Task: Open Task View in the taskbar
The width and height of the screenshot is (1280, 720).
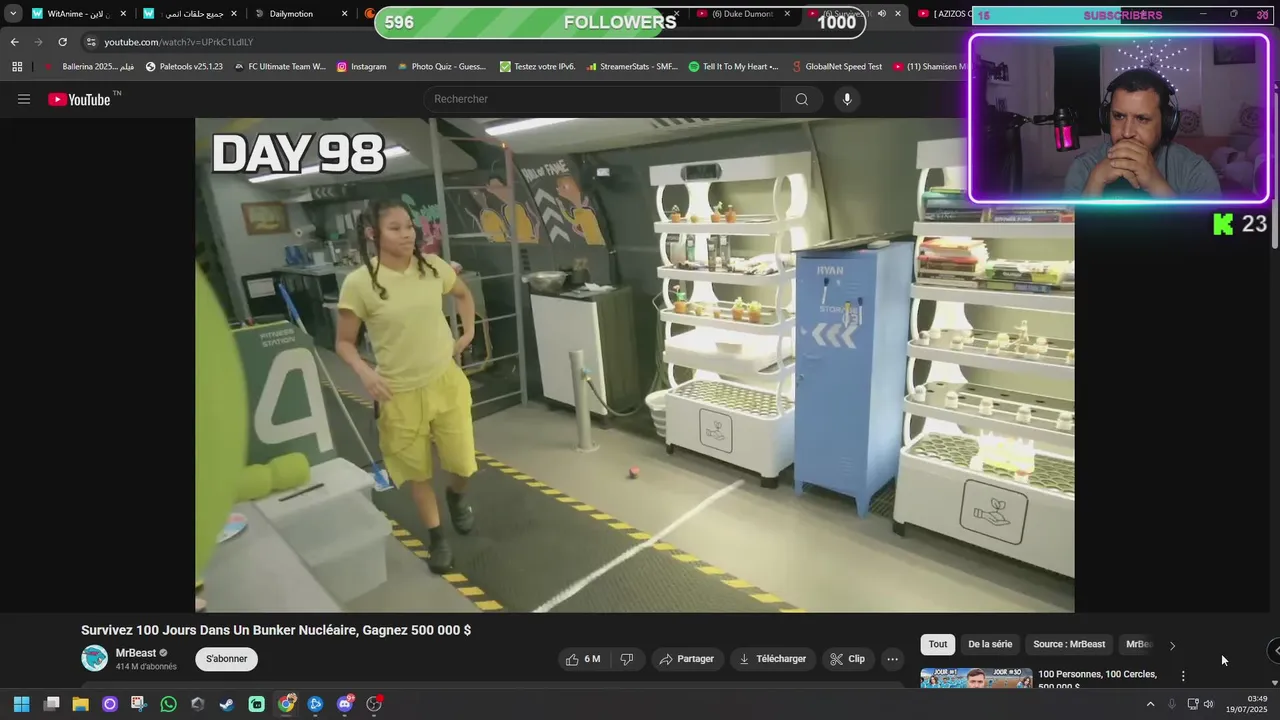Action: pos(51,704)
